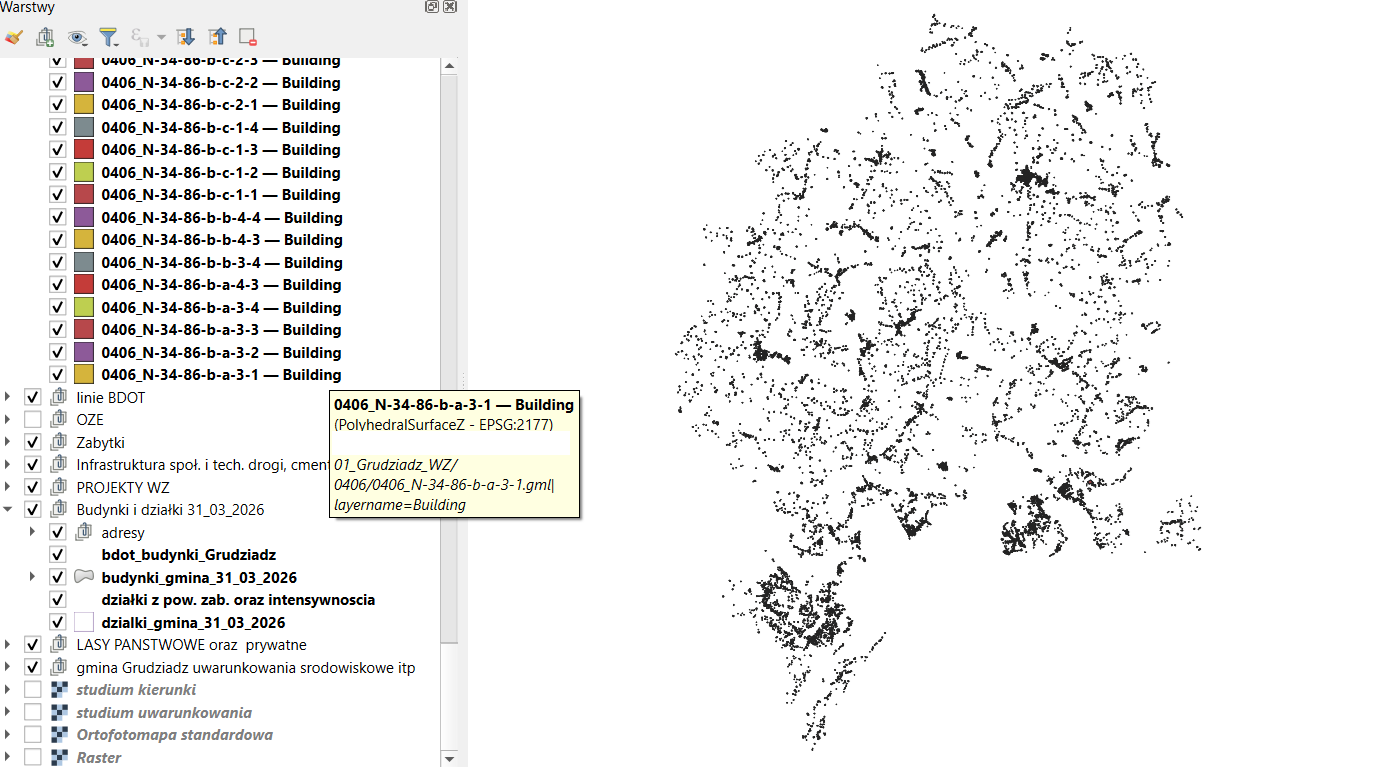Click the Expand All layers icon
This screenshot has height=767, width=1388.
(185, 37)
